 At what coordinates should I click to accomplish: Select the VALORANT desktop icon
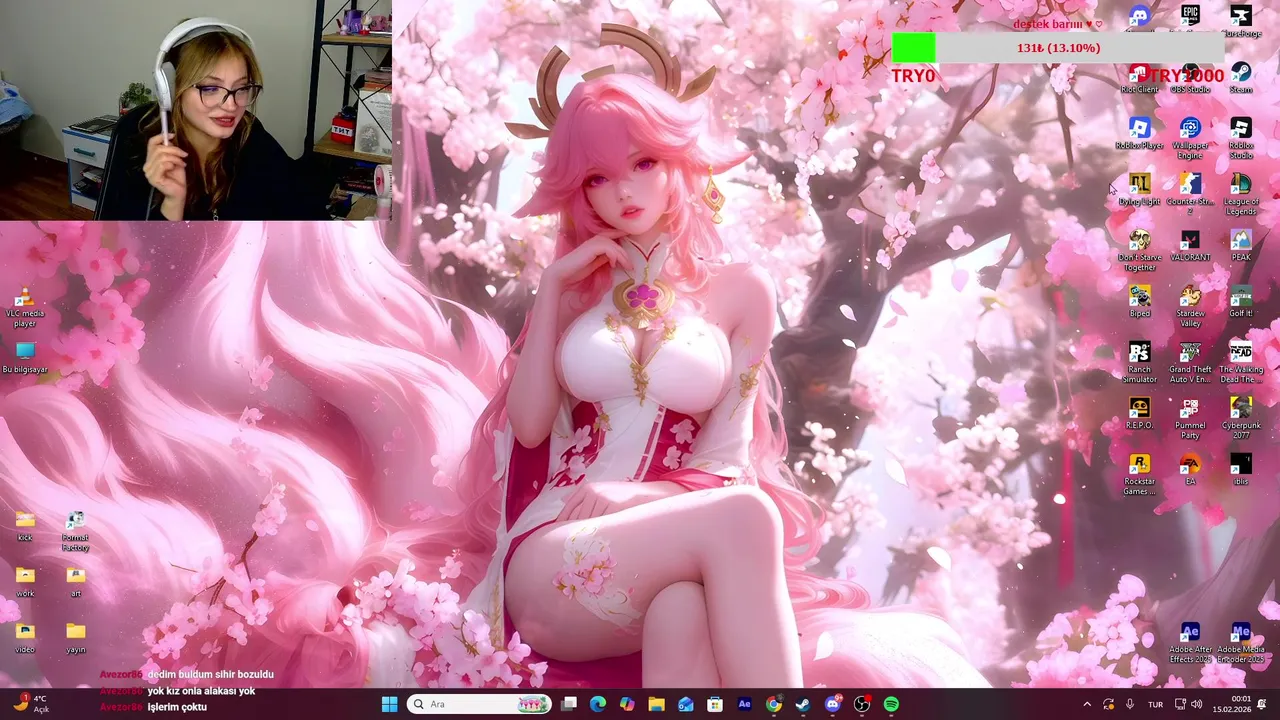coord(1190,246)
